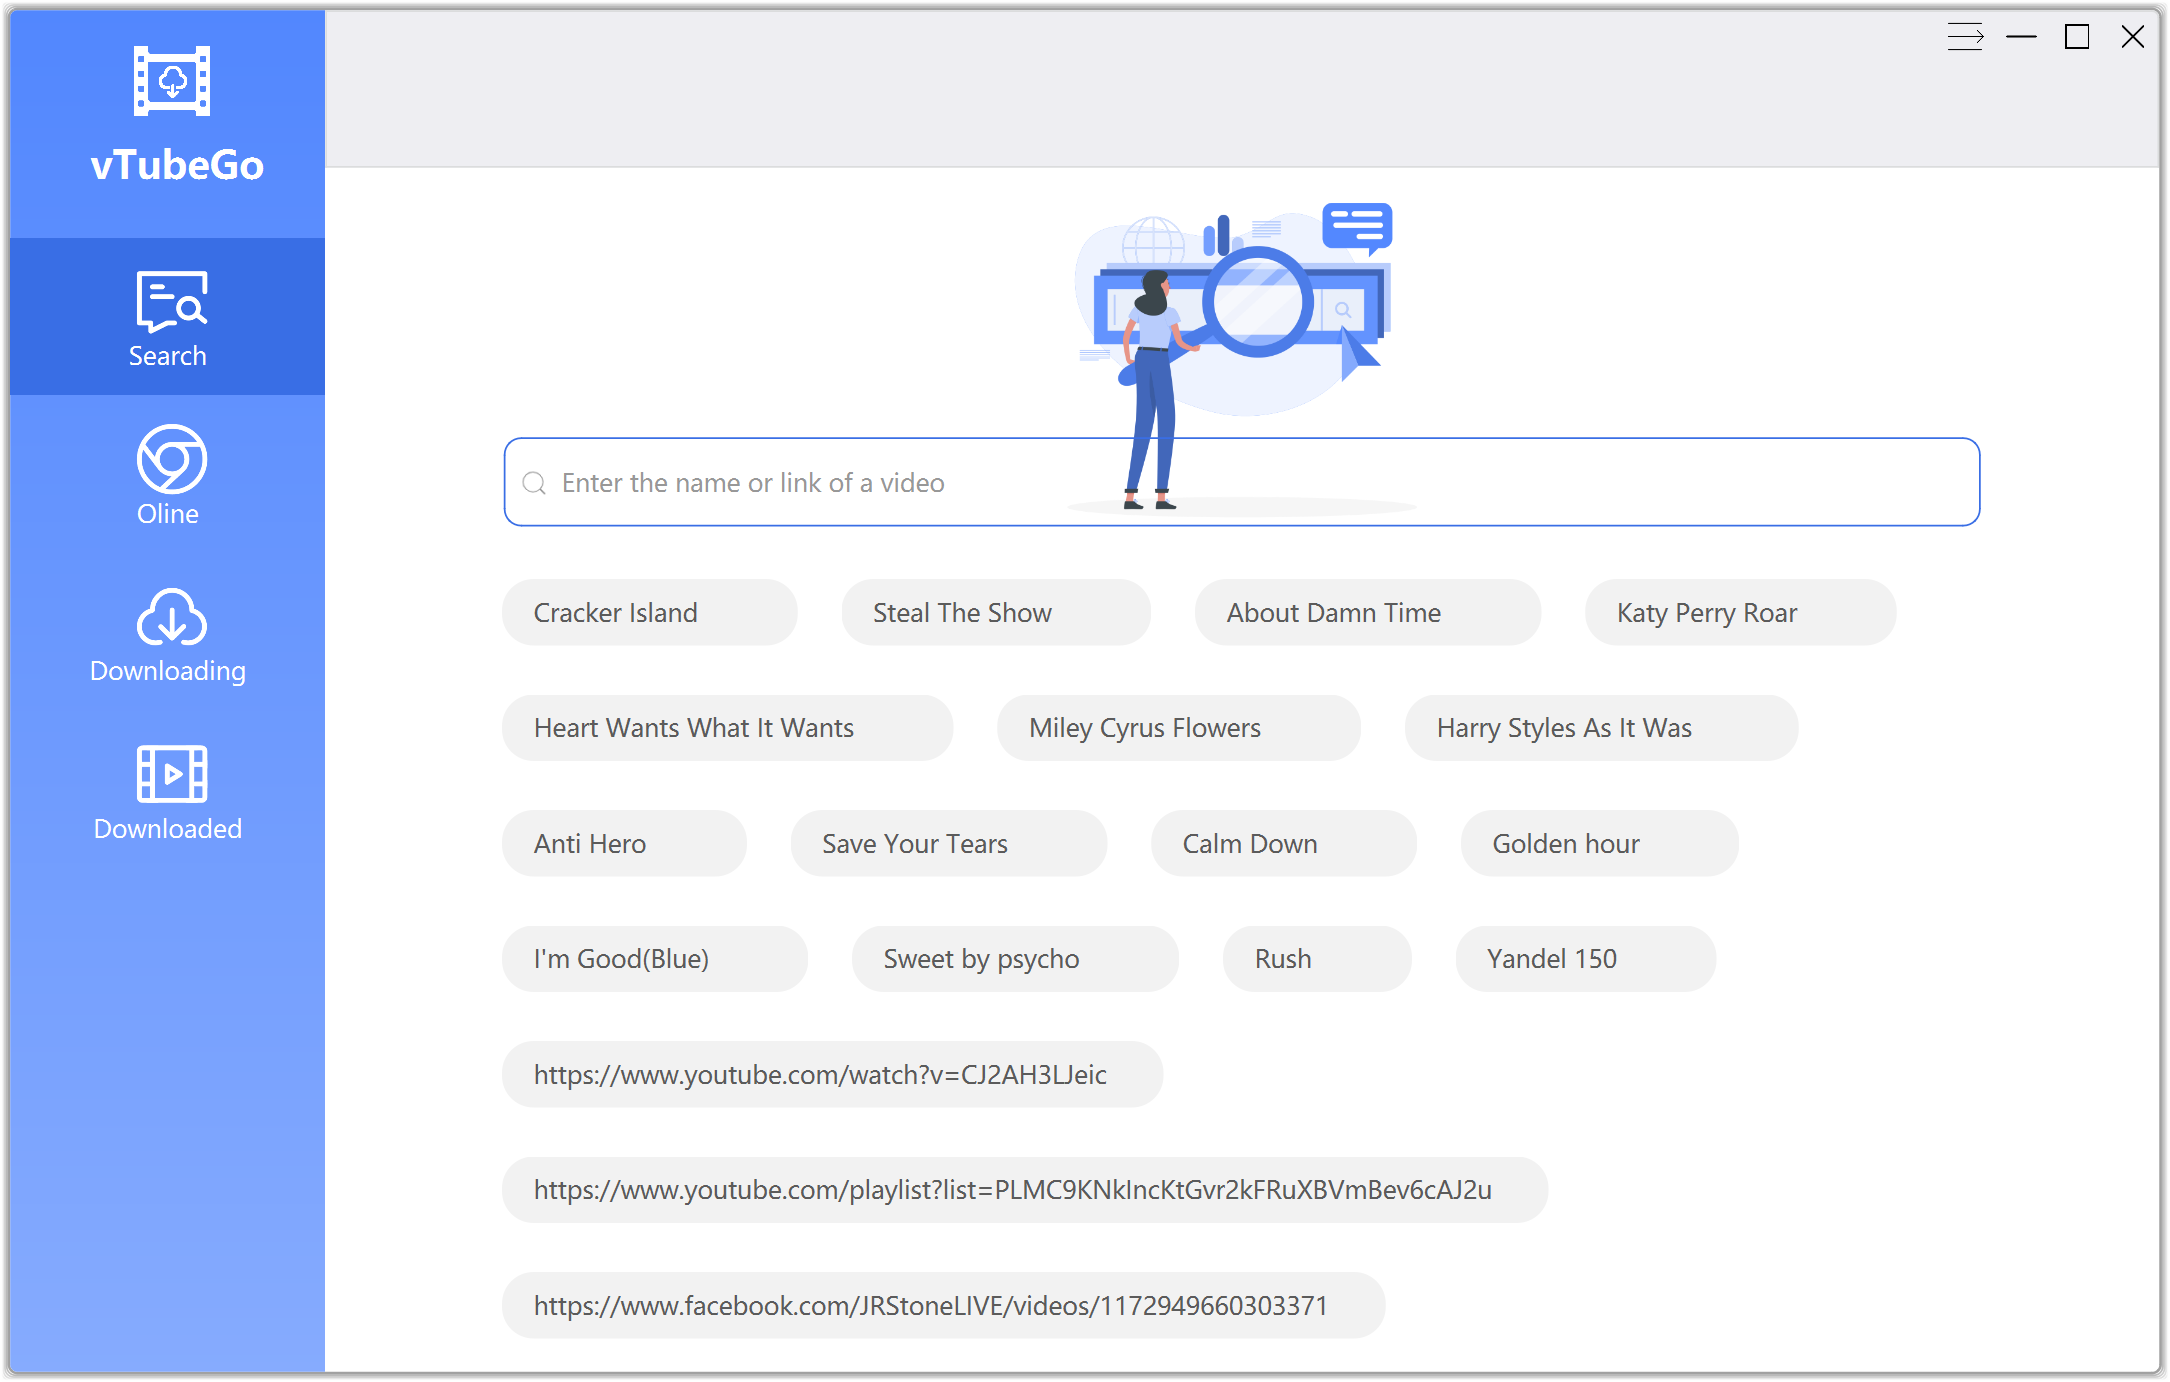Screen dimensions: 2170x1382
Task: Use the YouTube watch link example
Action: coord(832,1074)
